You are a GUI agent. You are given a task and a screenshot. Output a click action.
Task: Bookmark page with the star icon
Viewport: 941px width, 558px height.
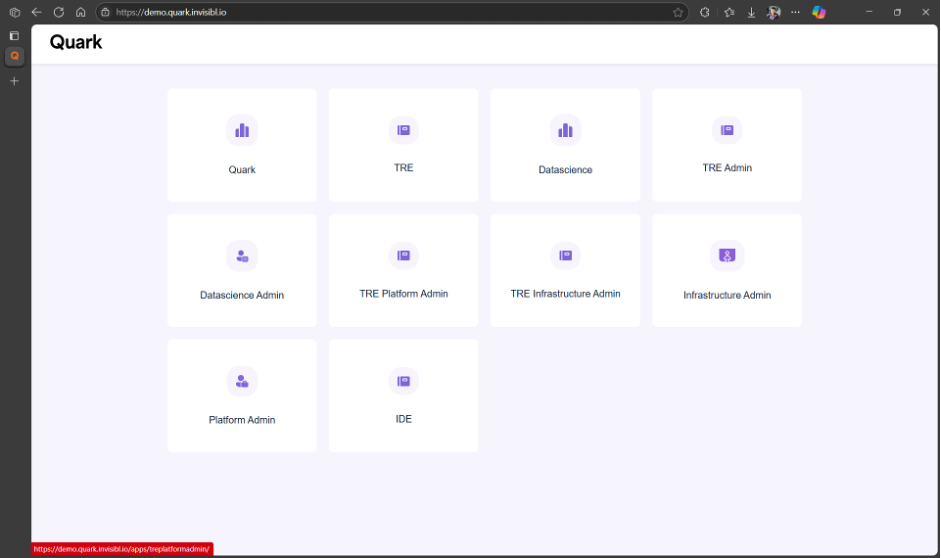(x=678, y=12)
